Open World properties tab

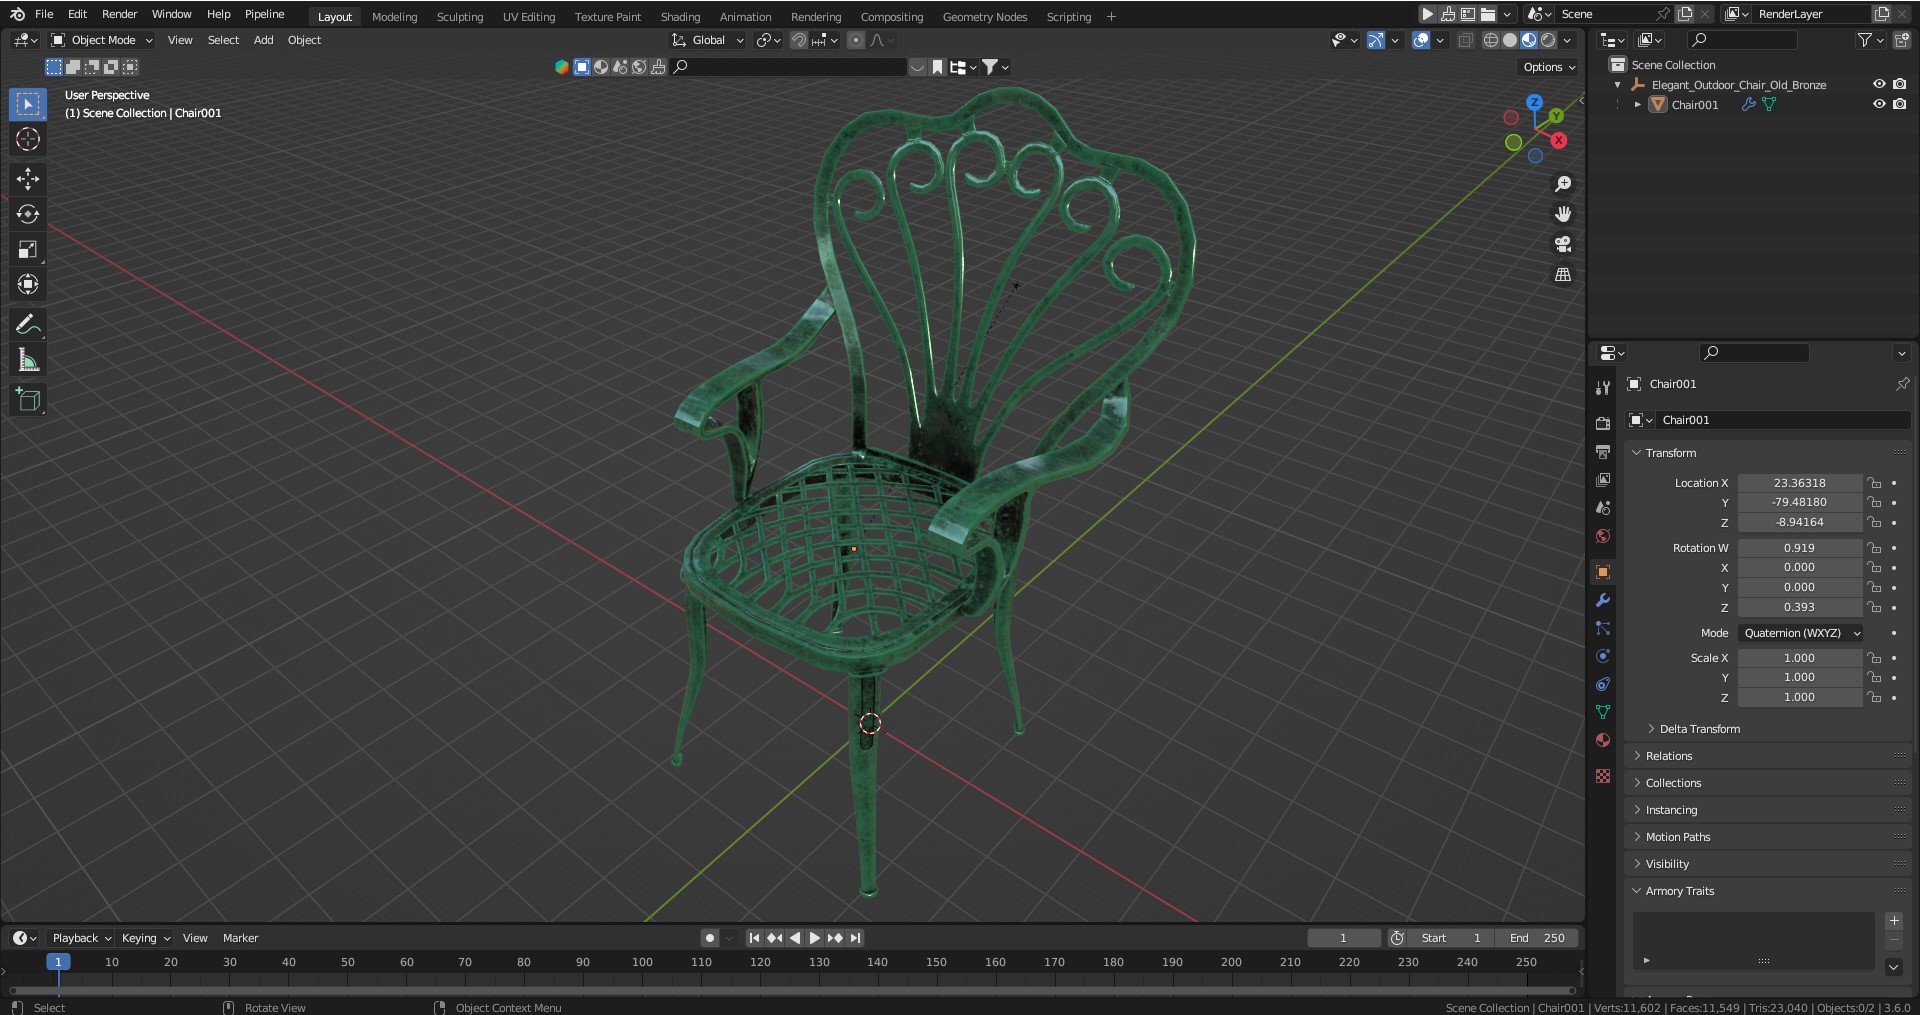pyautogui.click(x=1603, y=536)
